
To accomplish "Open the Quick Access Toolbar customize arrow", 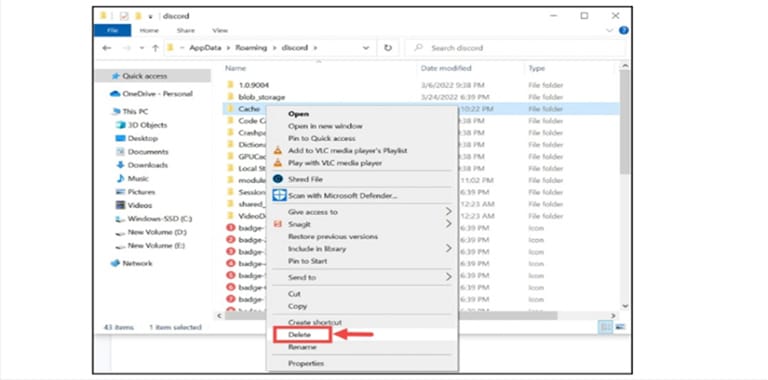I will (x=151, y=16).
